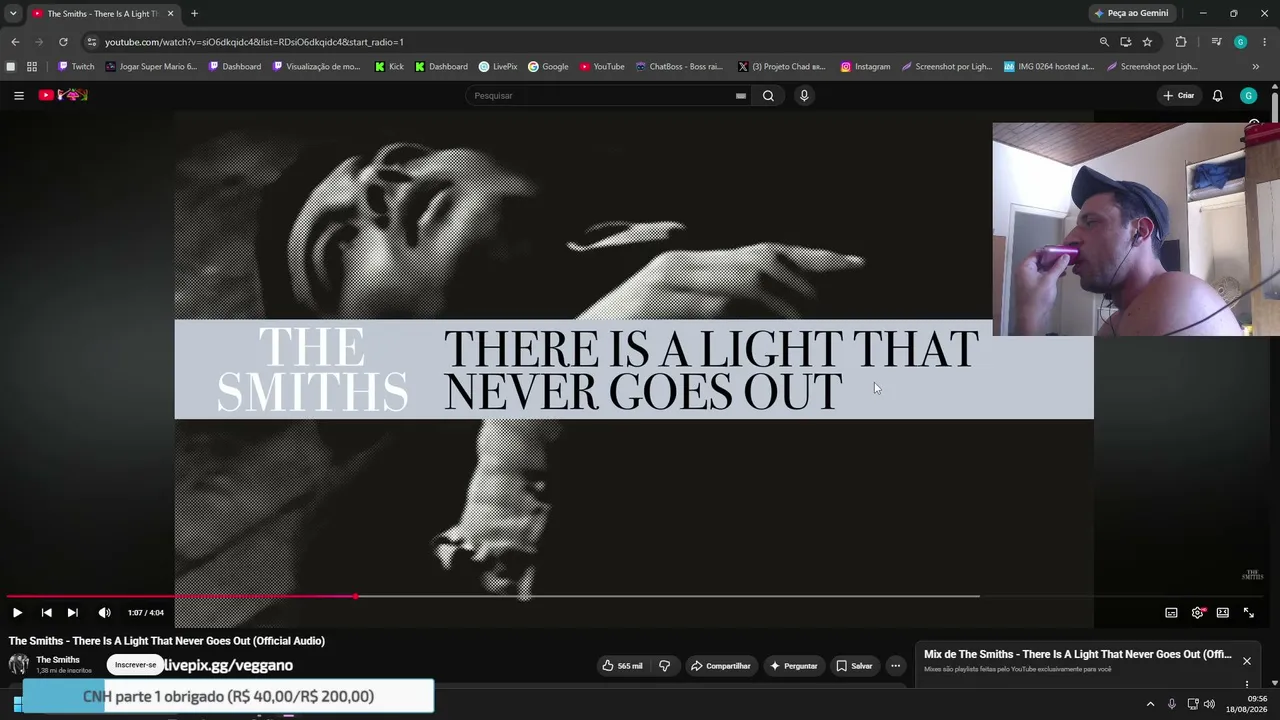The image size is (1280, 720).
Task: Expand the tab search dropdown
Action: coord(13,14)
